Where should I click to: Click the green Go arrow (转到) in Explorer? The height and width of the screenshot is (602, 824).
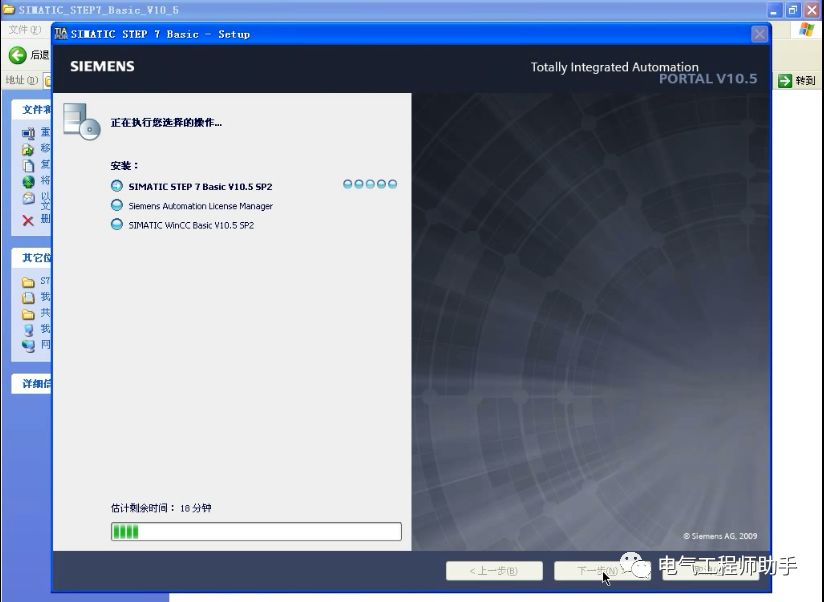[785, 80]
